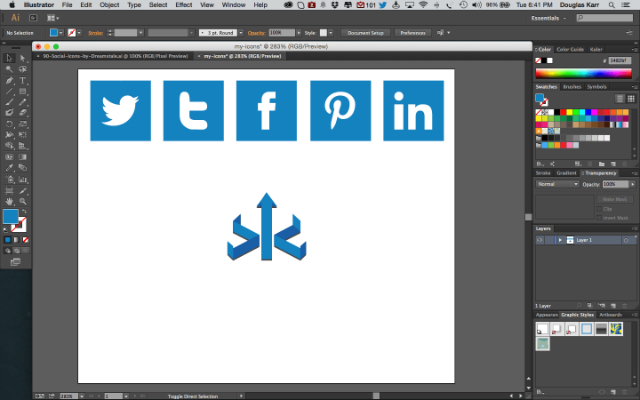Viewport: 640px width, 400px height.
Task: Click the Opacity field in control bar
Action: [x=282, y=33]
